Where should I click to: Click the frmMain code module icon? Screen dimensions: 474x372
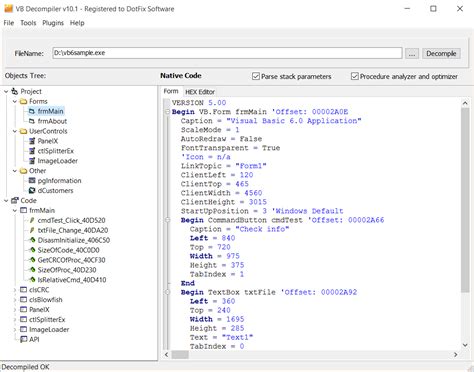pyautogui.click(x=23, y=210)
